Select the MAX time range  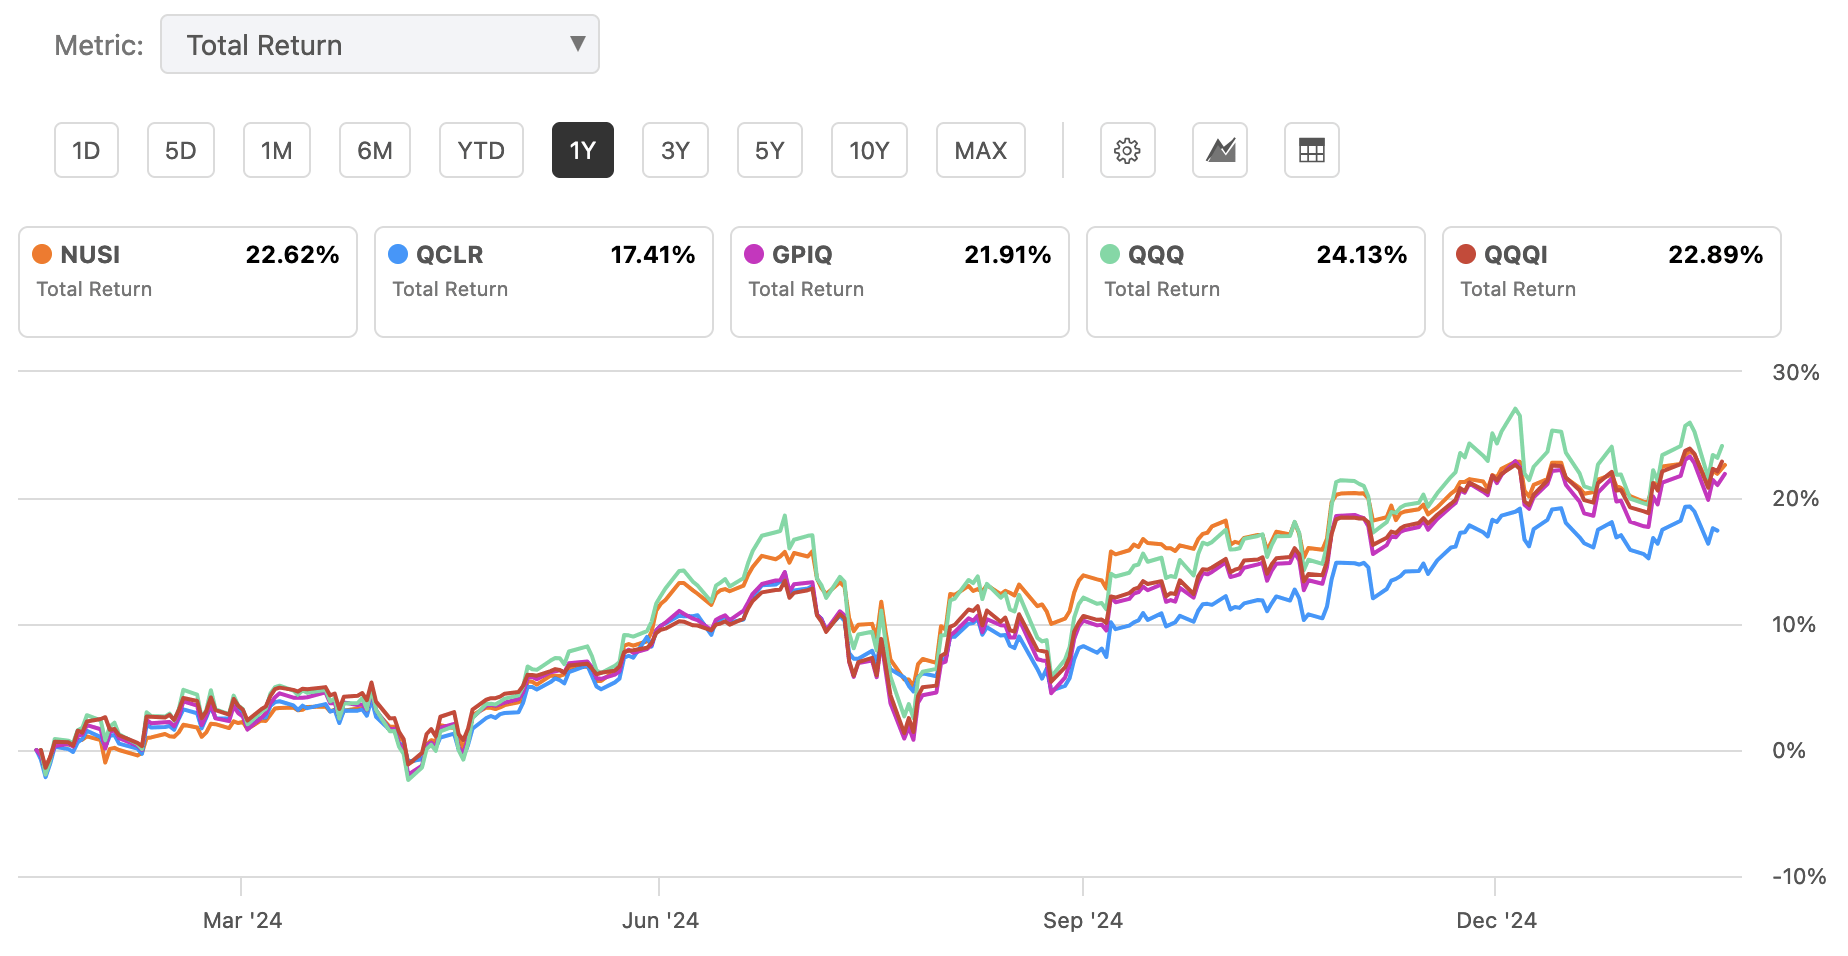coord(980,150)
